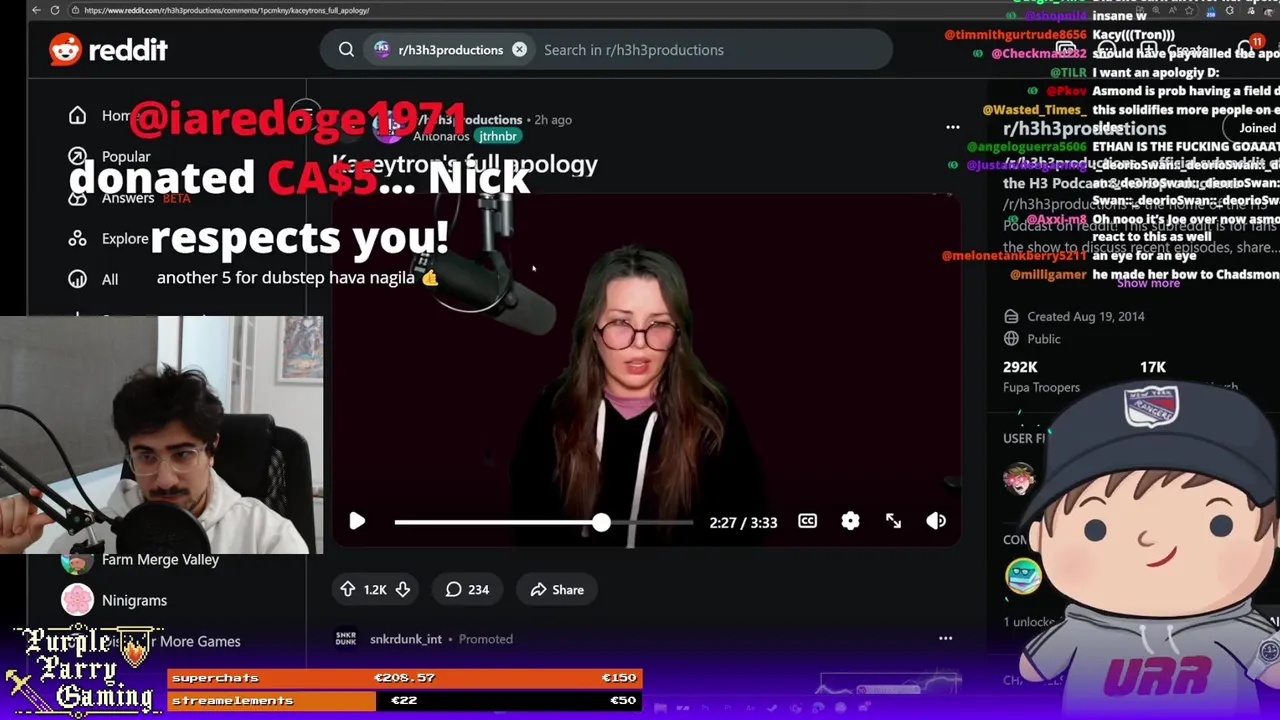The width and height of the screenshot is (1280, 720).
Task: Toggle closed captions on the video
Action: [x=807, y=521]
